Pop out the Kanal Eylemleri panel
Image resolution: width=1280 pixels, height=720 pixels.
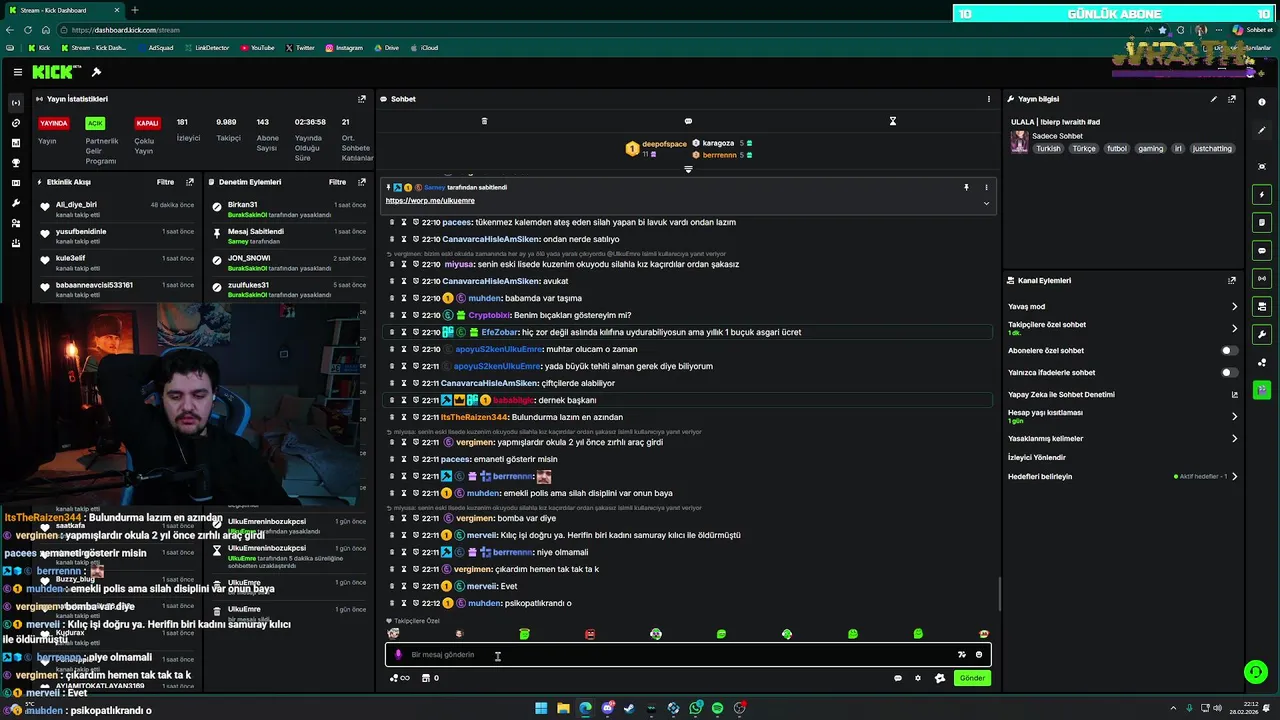(1232, 281)
